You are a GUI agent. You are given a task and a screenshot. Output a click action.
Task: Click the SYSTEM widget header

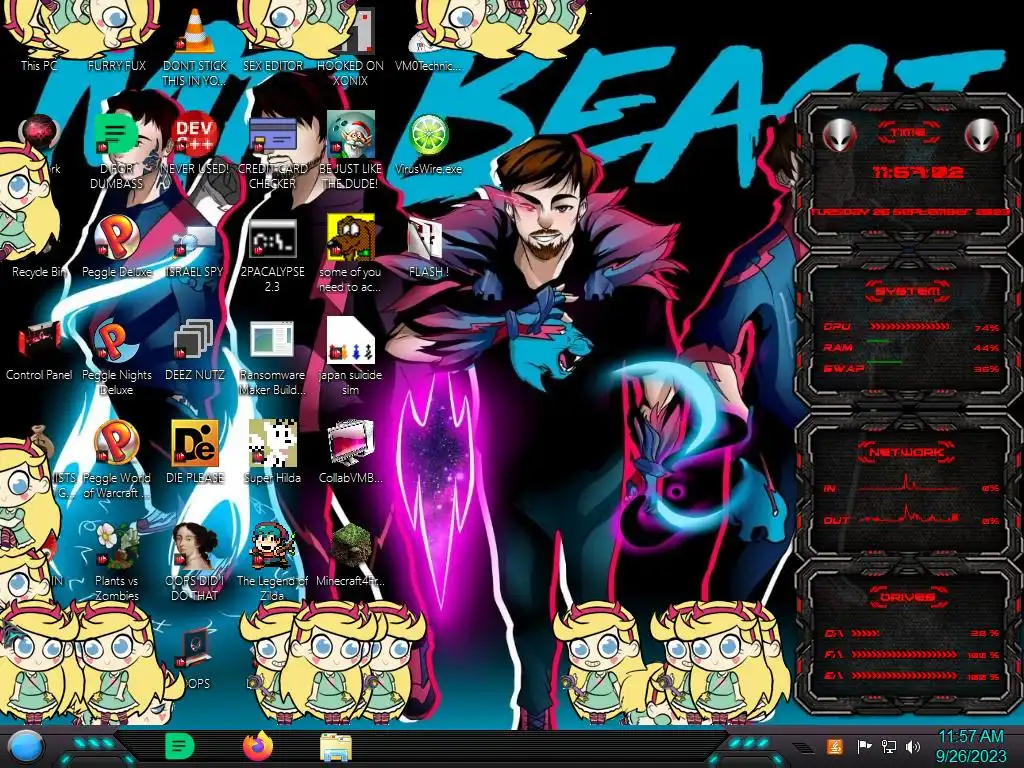tap(908, 291)
